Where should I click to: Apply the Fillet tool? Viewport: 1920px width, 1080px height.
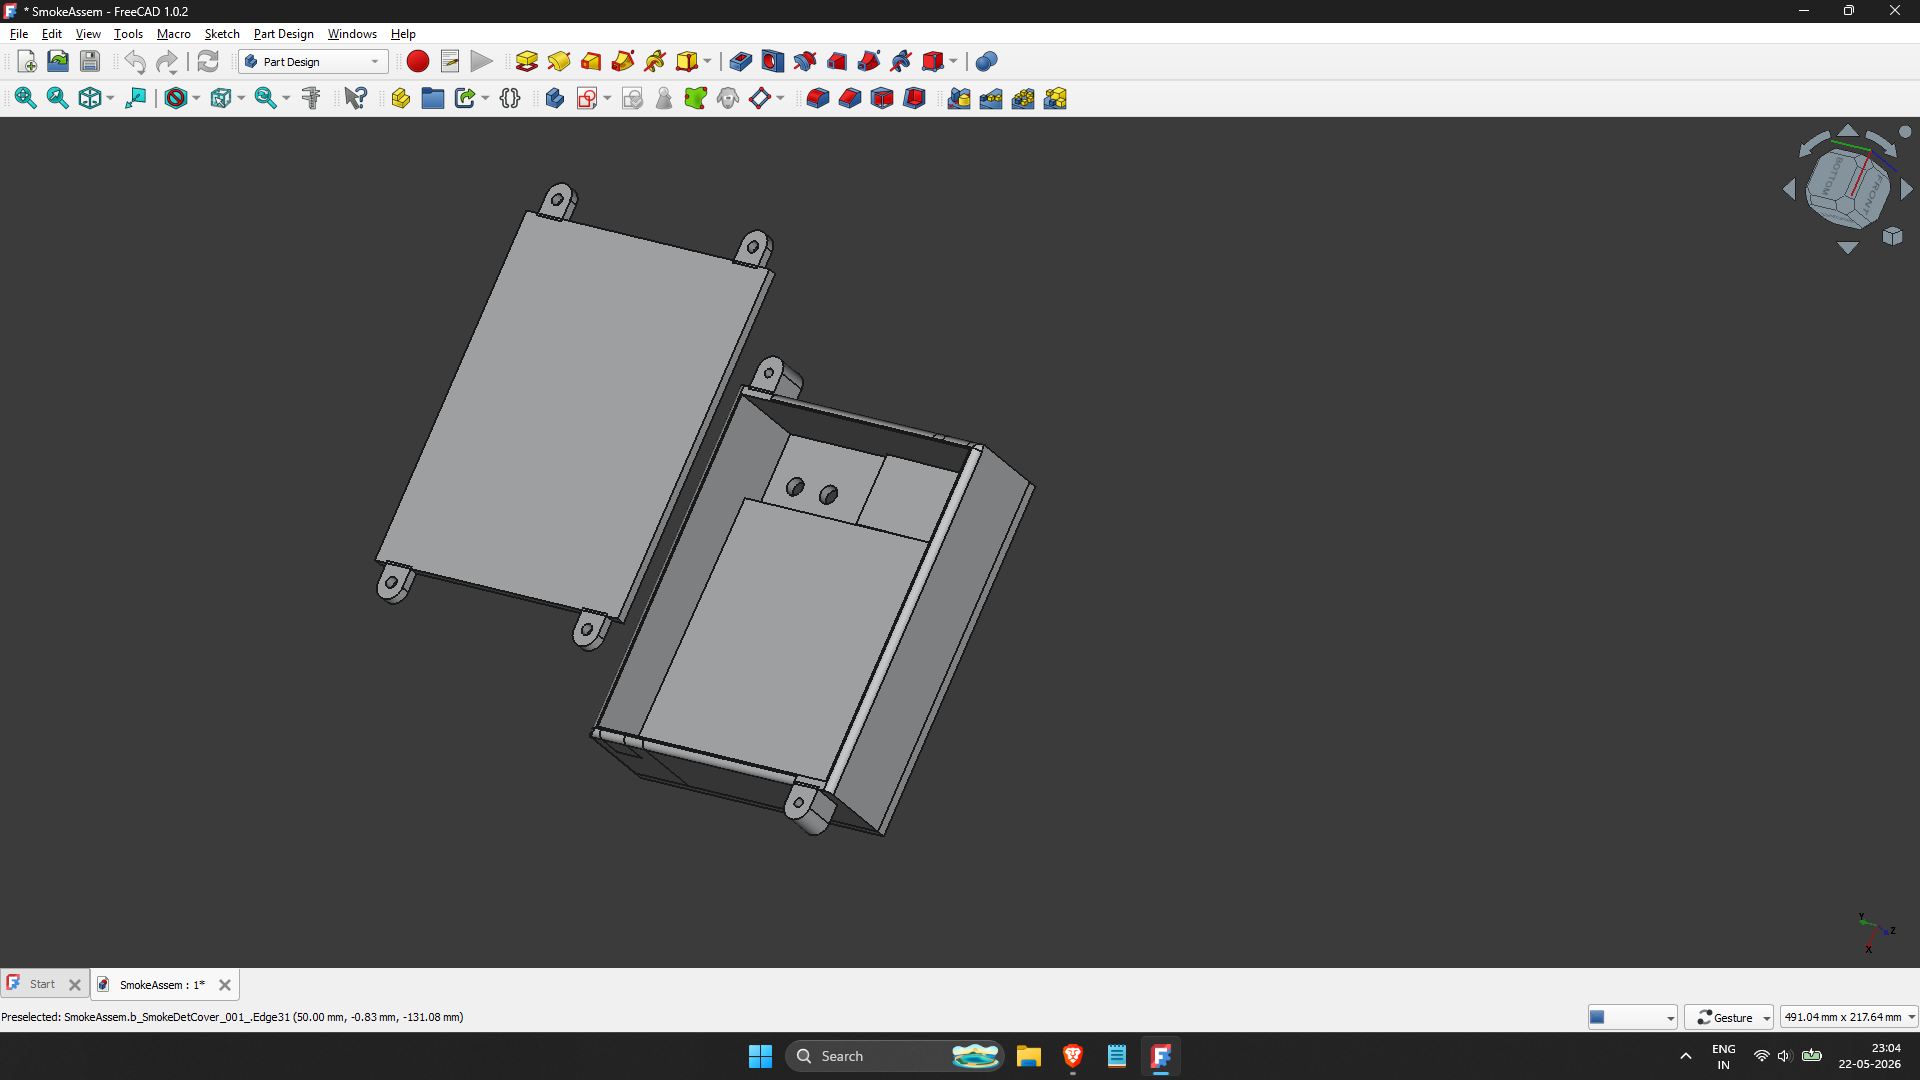[x=818, y=98]
